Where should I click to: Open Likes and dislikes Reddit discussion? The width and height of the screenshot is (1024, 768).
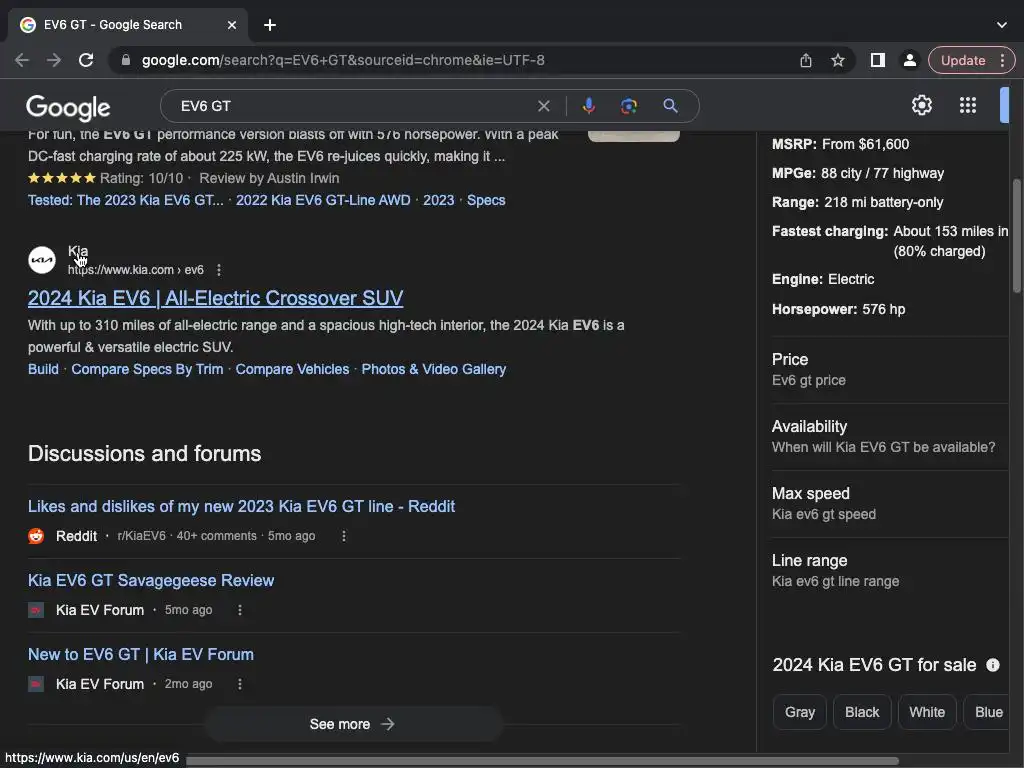(241, 506)
